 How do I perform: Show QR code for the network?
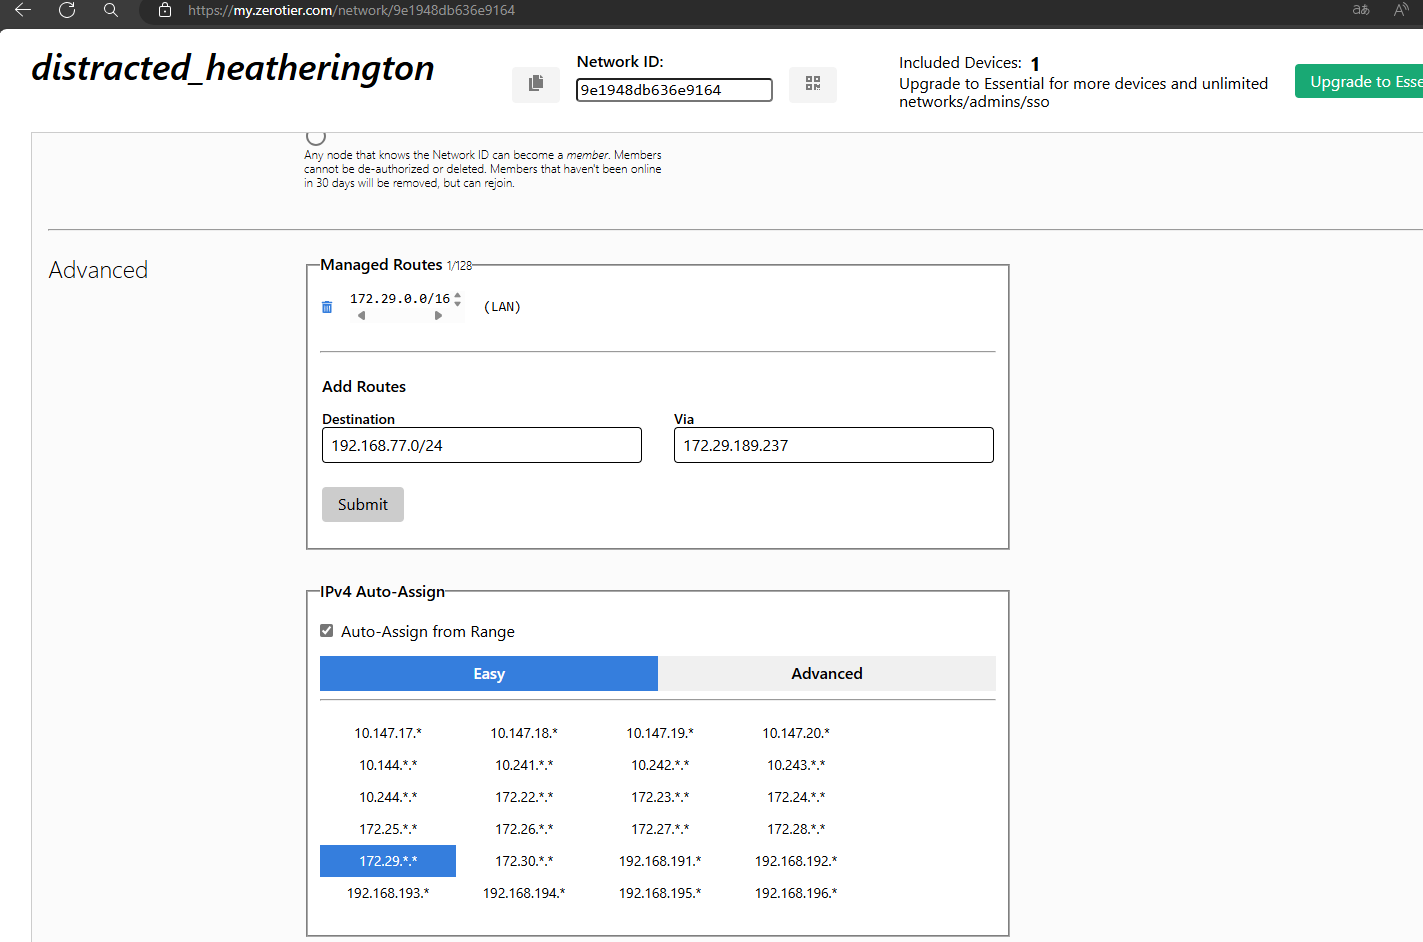pos(813,84)
